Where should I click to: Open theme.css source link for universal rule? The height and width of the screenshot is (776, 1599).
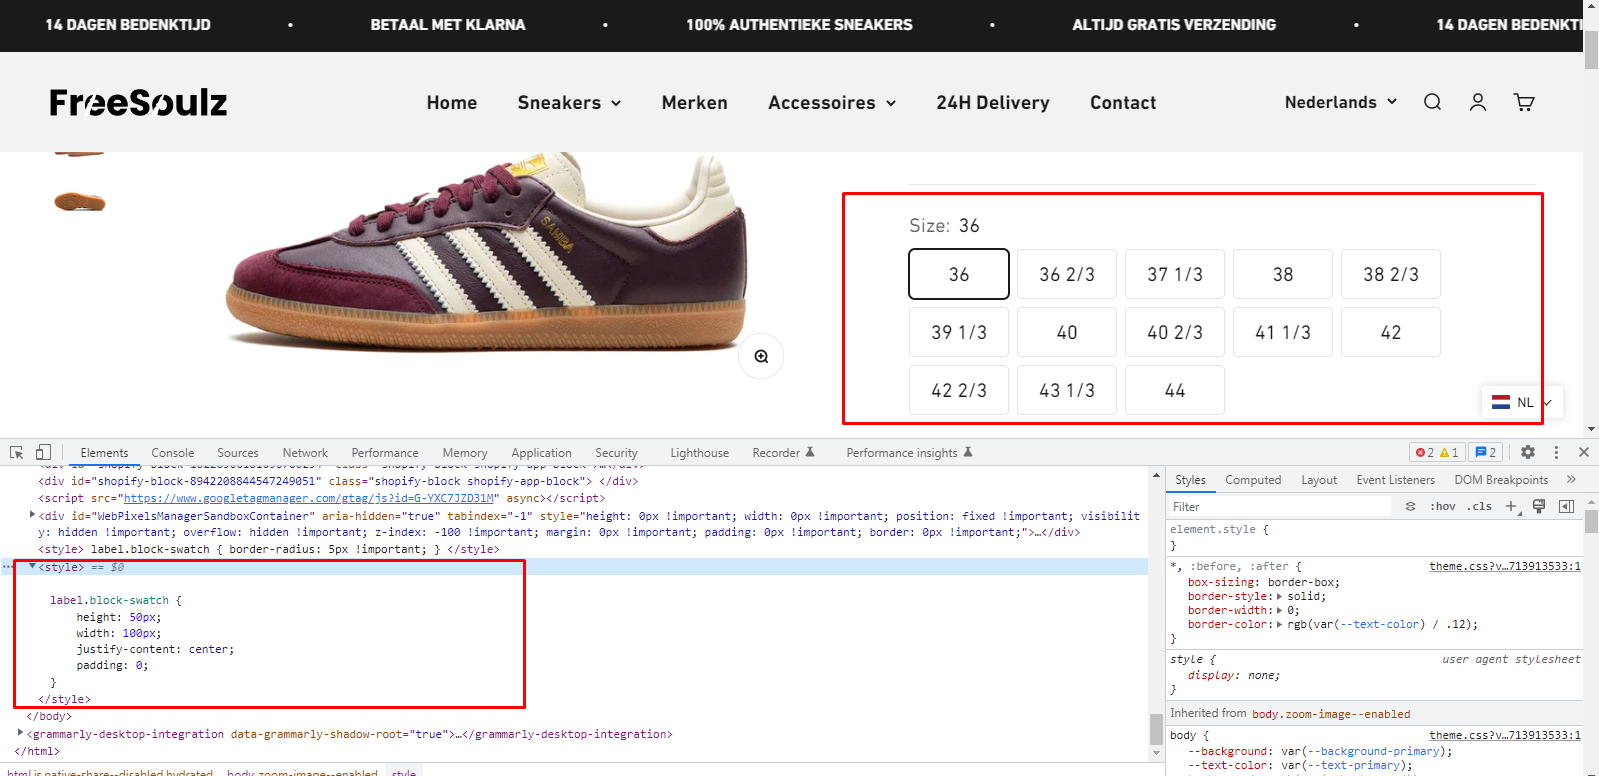(1505, 566)
